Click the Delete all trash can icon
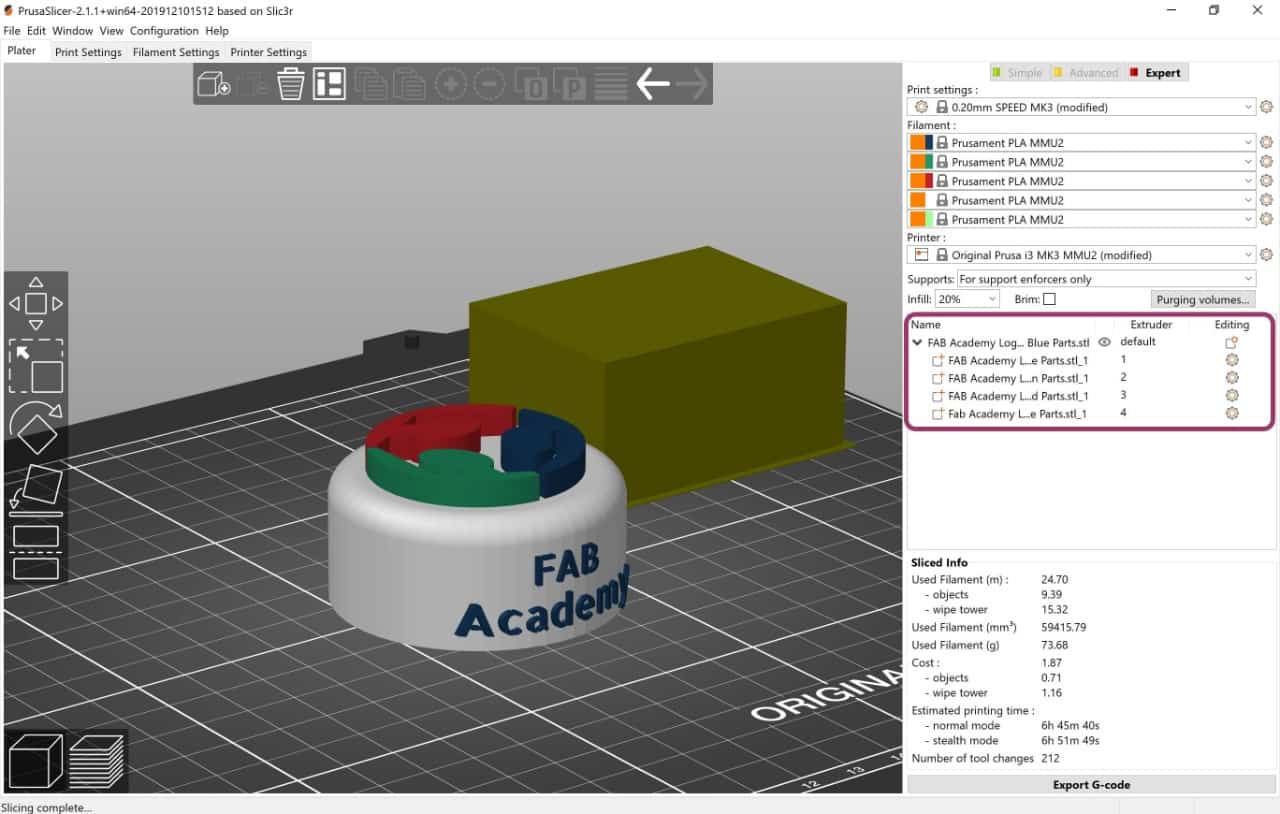The image size is (1280, 814). (291, 84)
